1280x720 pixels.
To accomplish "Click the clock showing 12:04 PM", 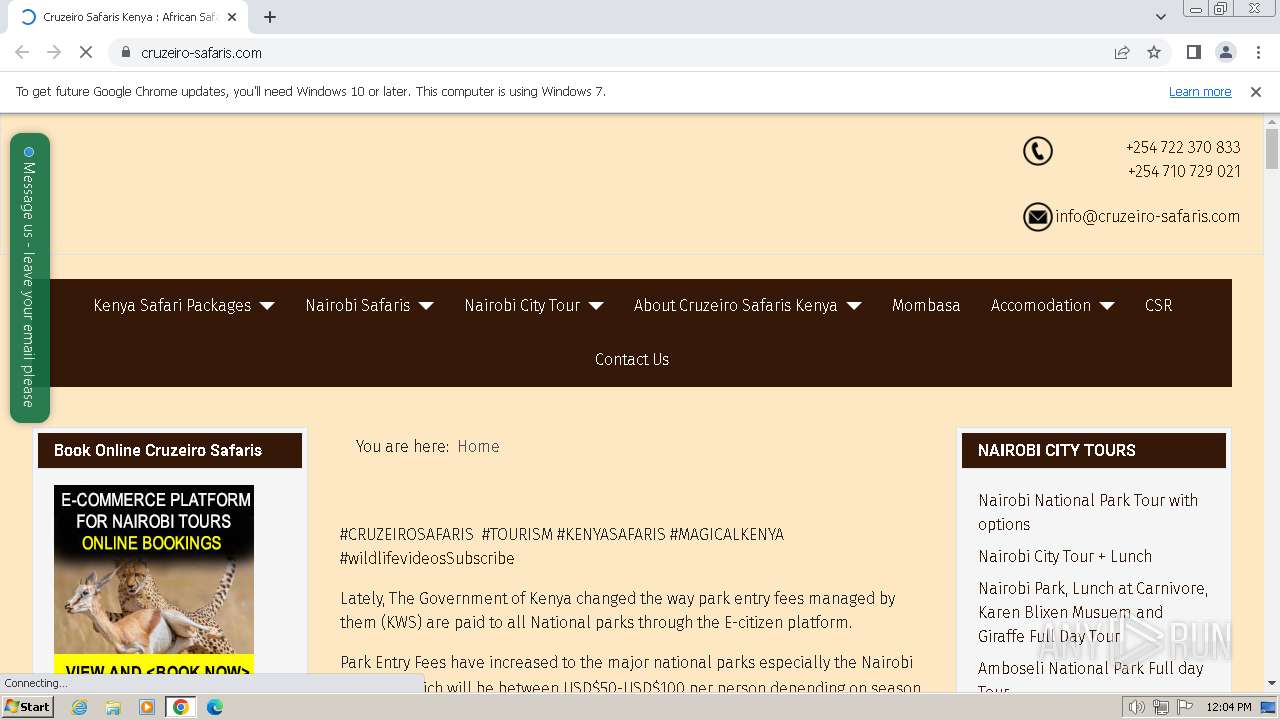I will (x=1229, y=707).
